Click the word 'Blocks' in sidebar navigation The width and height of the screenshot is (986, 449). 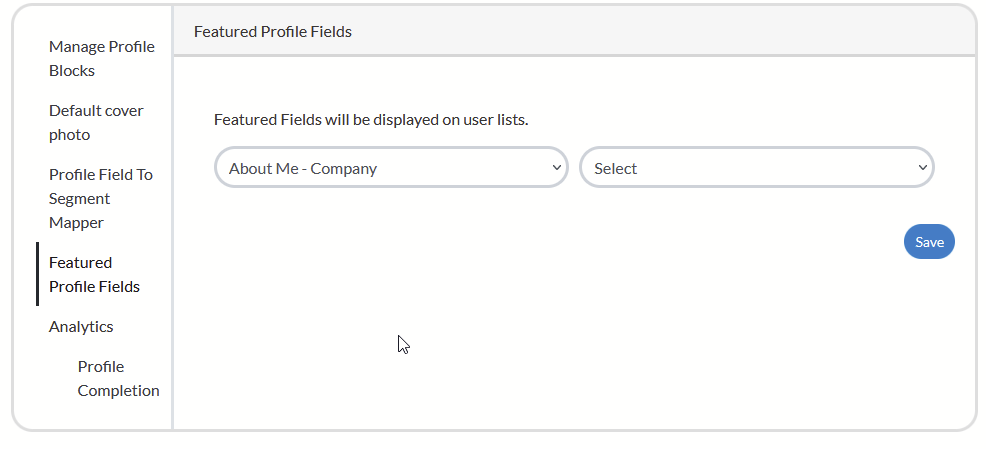point(72,70)
